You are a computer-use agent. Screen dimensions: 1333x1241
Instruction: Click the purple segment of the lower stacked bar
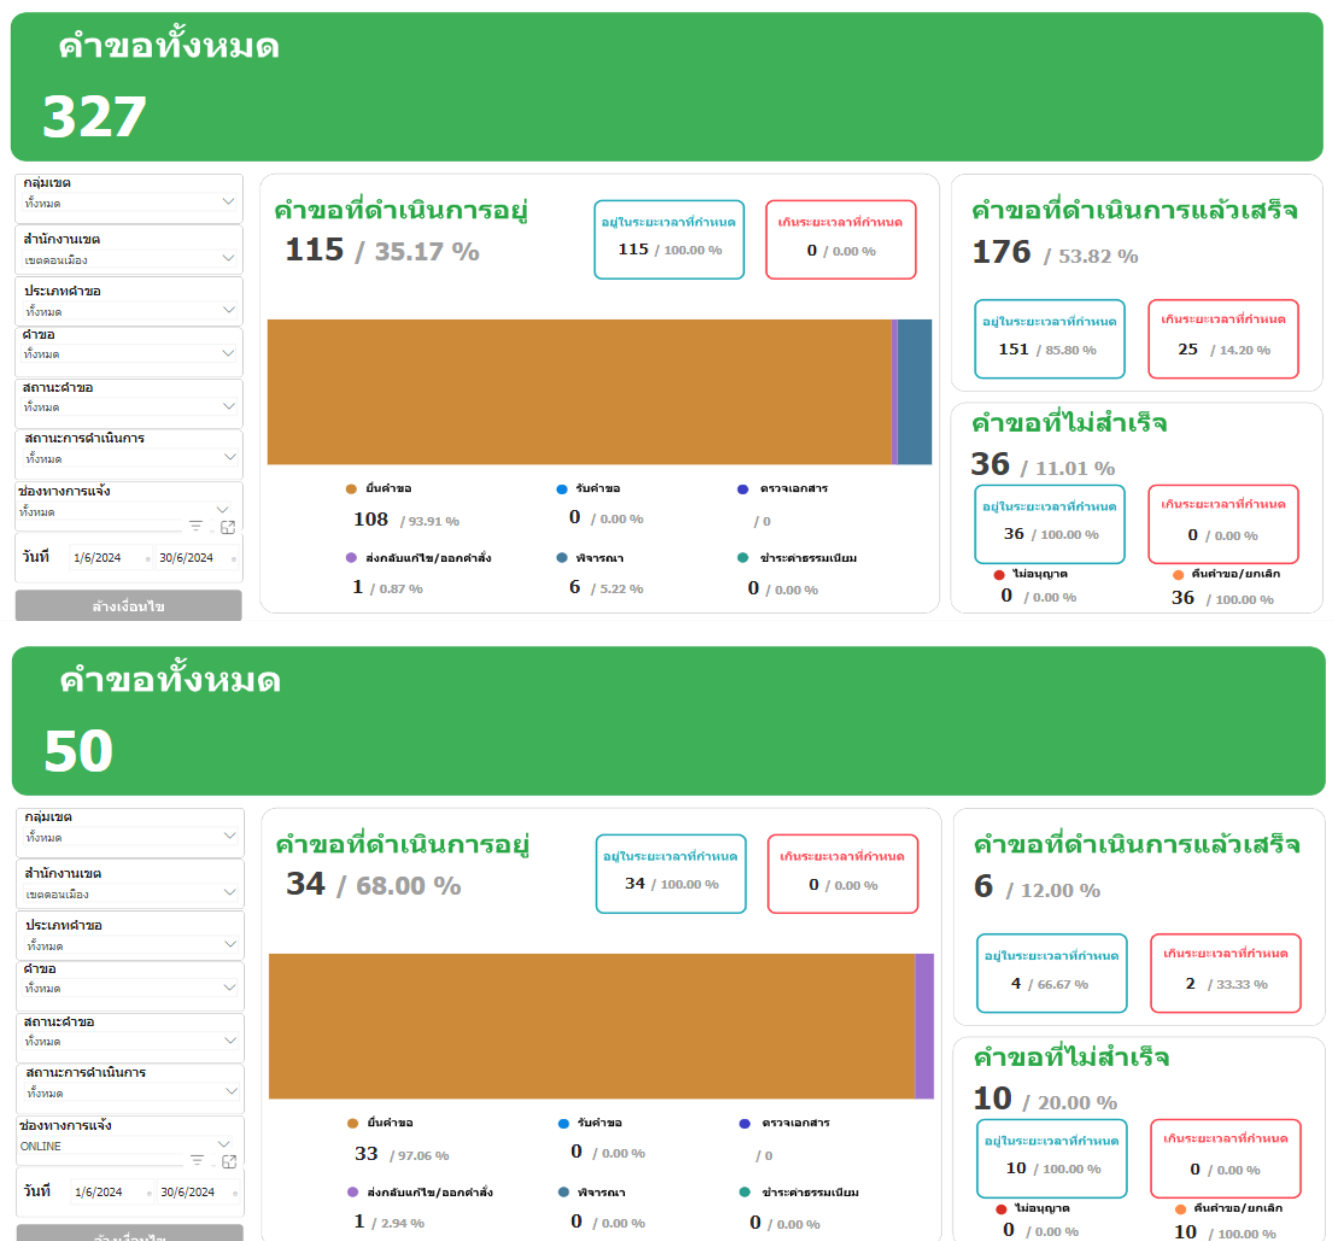924,1026
